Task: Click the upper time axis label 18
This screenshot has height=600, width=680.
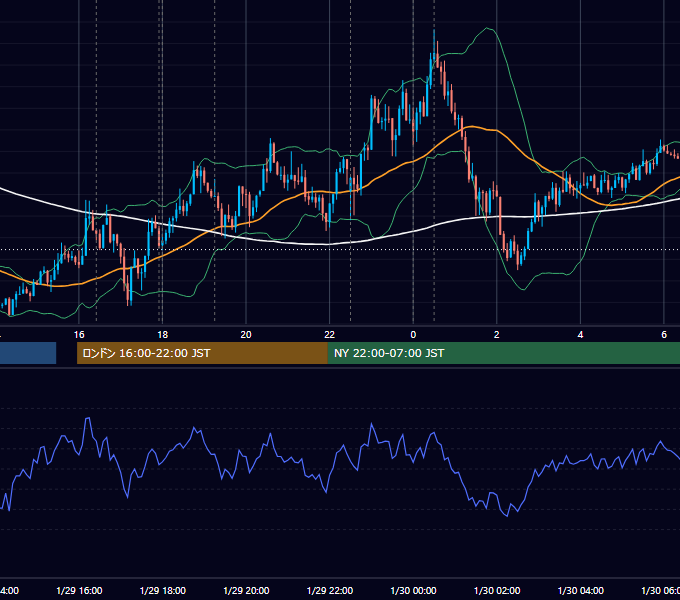Action: tap(162, 334)
